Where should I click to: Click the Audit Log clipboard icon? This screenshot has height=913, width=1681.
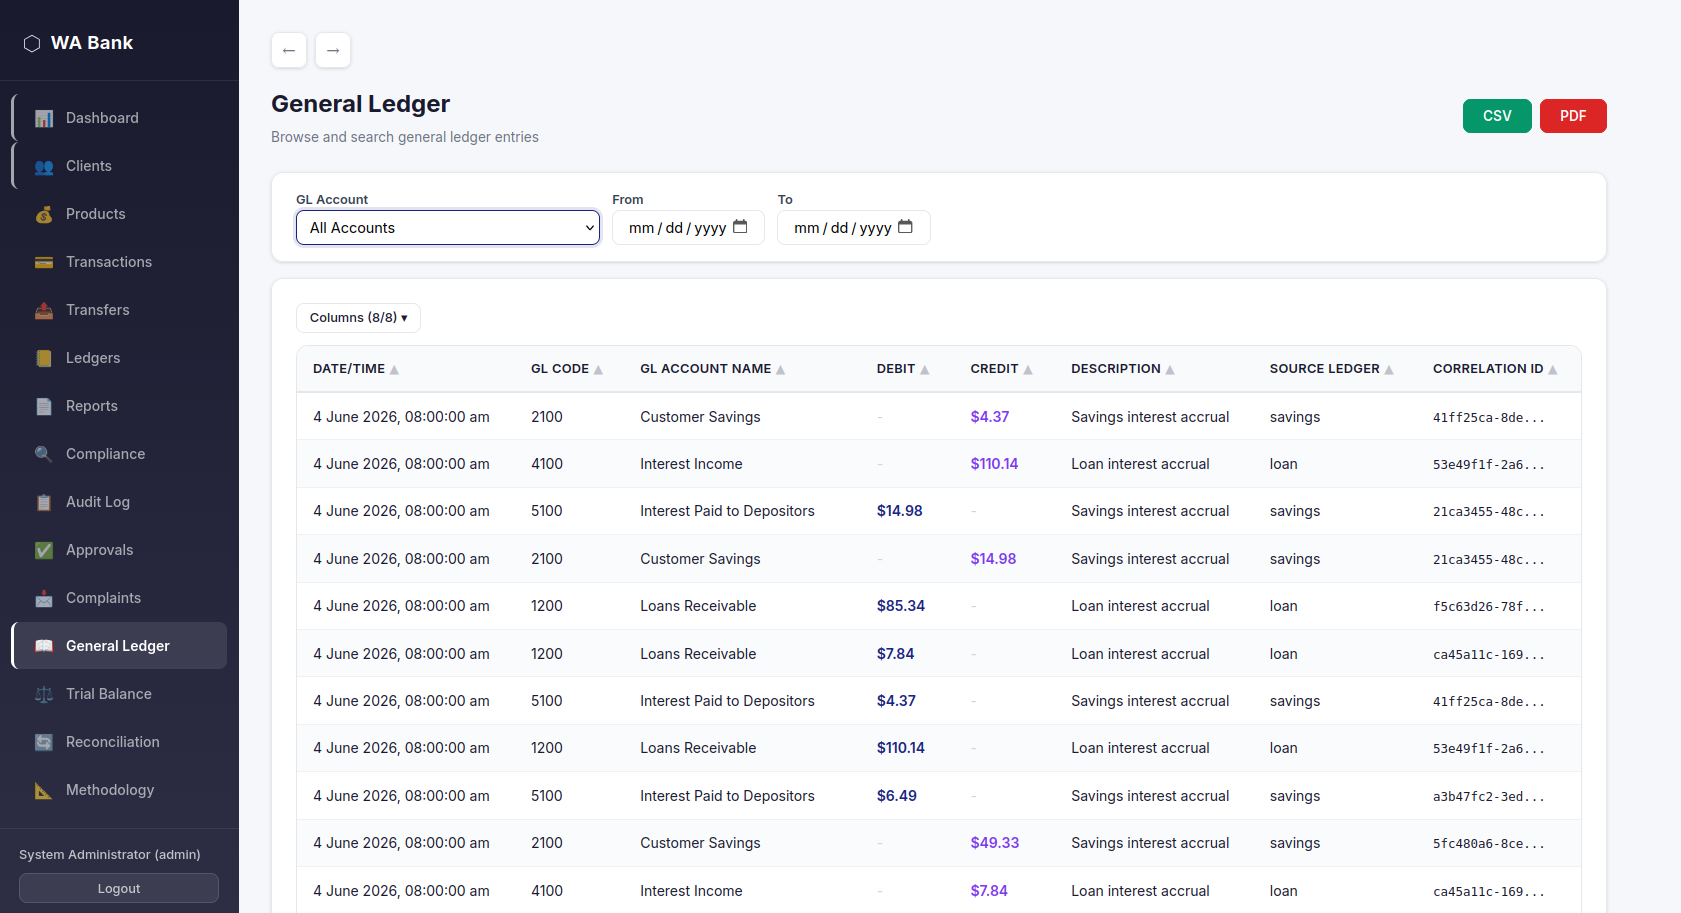coord(44,502)
